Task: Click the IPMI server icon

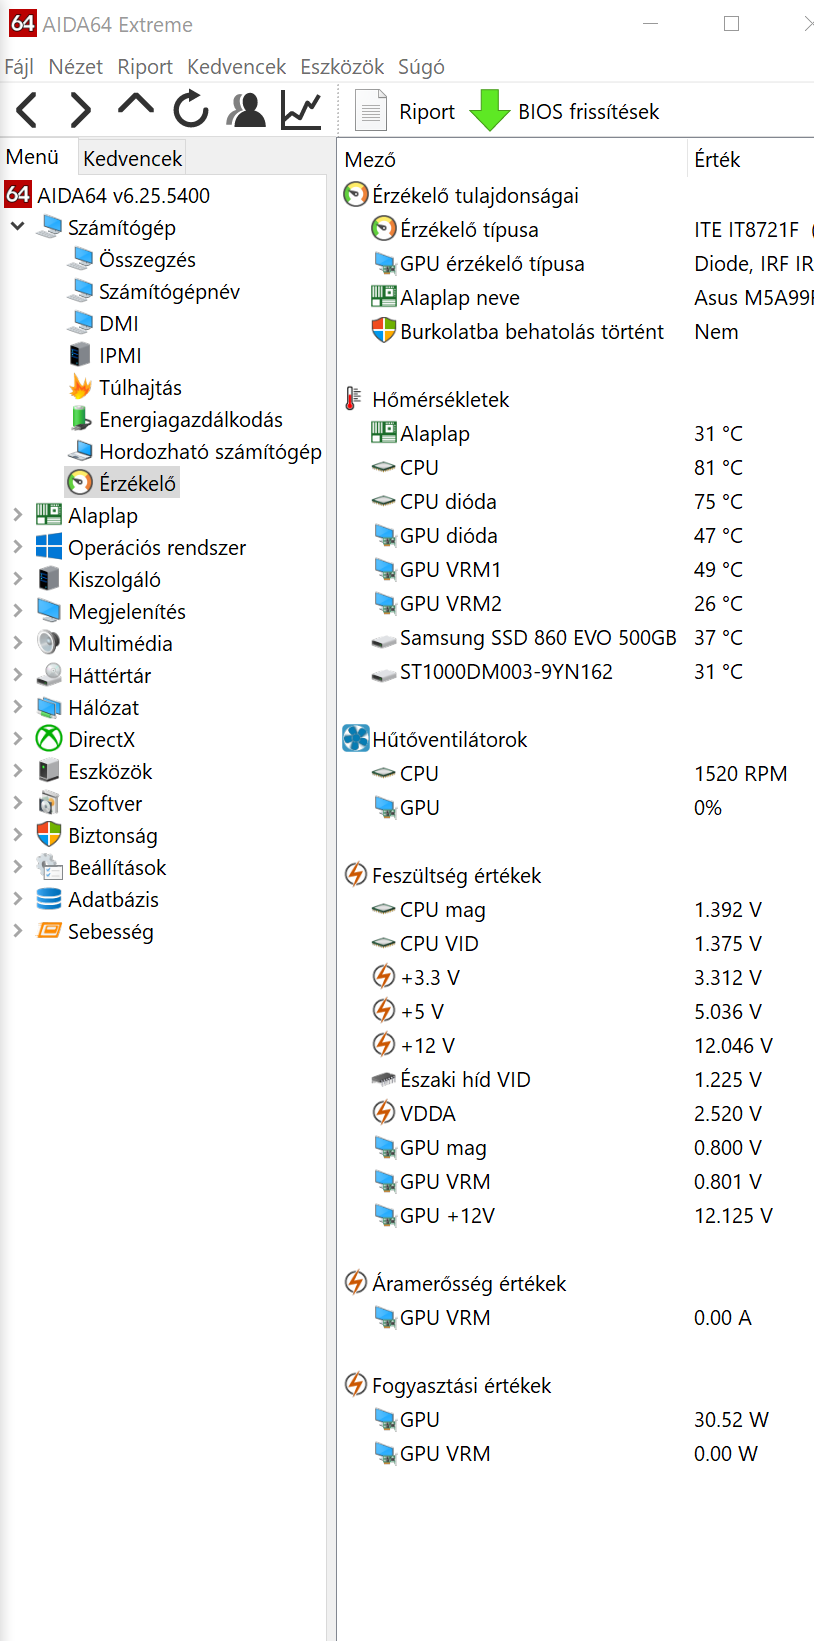Action: [x=80, y=355]
